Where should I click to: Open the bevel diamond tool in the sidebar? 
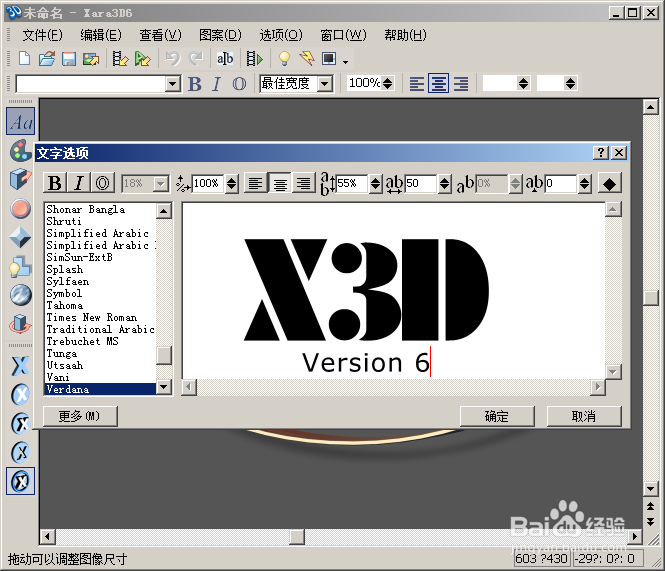point(20,237)
